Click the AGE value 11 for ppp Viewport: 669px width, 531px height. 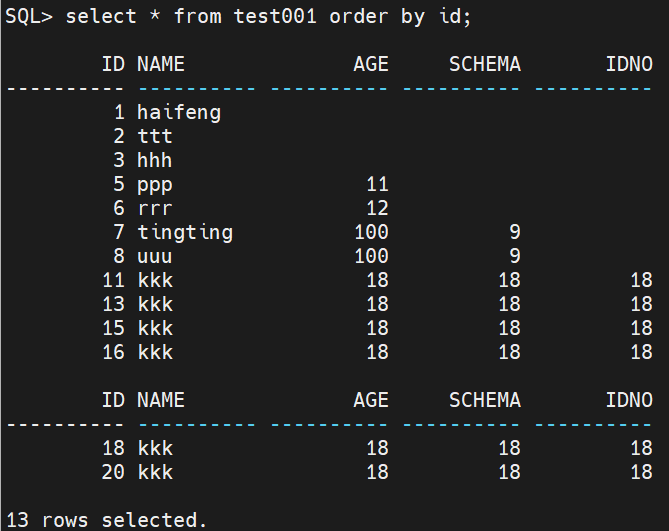click(x=376, y=184)
